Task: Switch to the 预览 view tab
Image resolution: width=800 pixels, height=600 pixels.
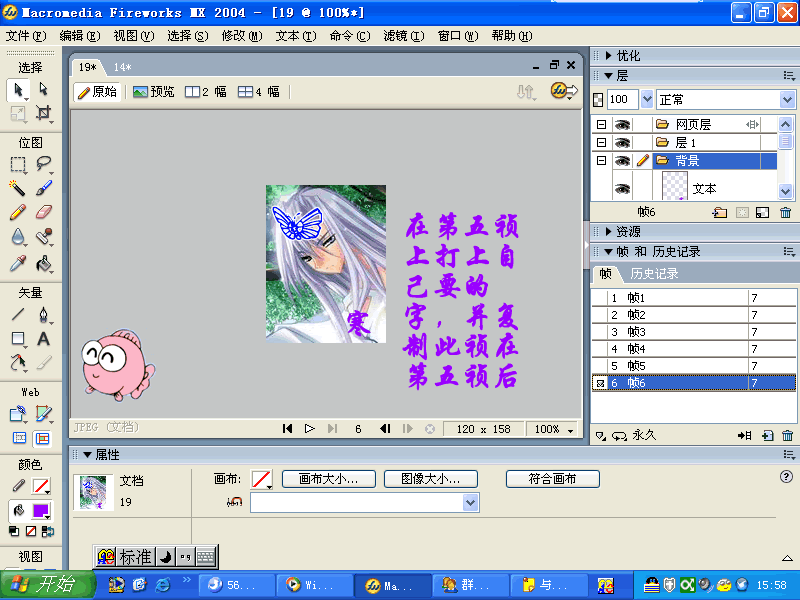Action: (154, 92)
